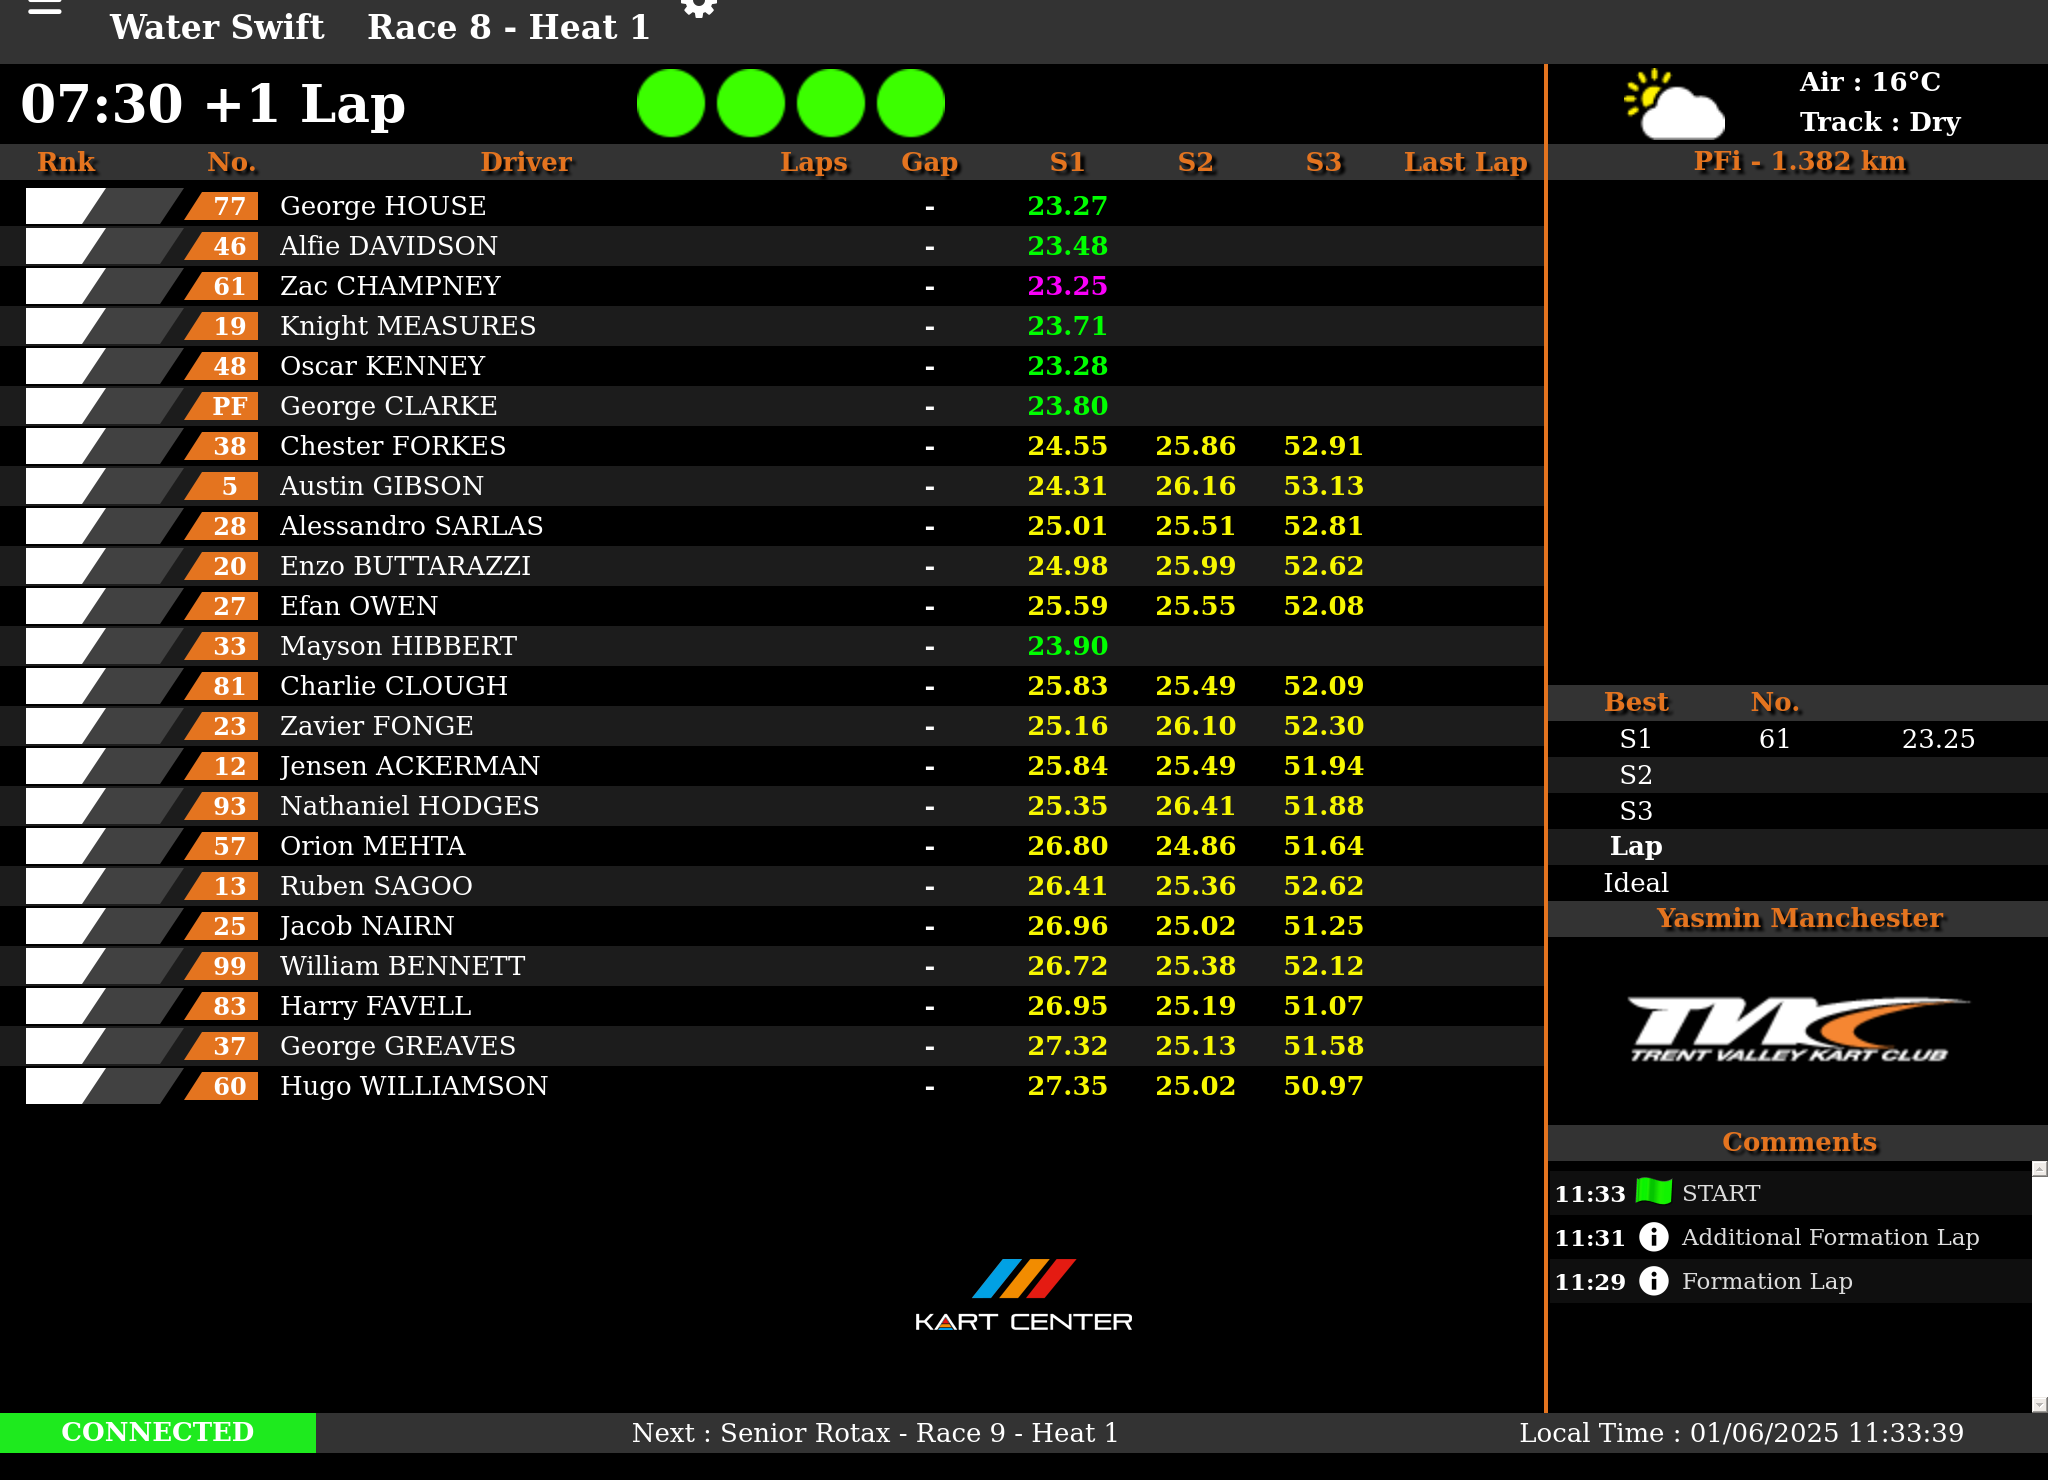This screenshot has width=2048, height=1480.
Task: Click the Trent Valley Kart Club logo
Action: [1798, 1030]
